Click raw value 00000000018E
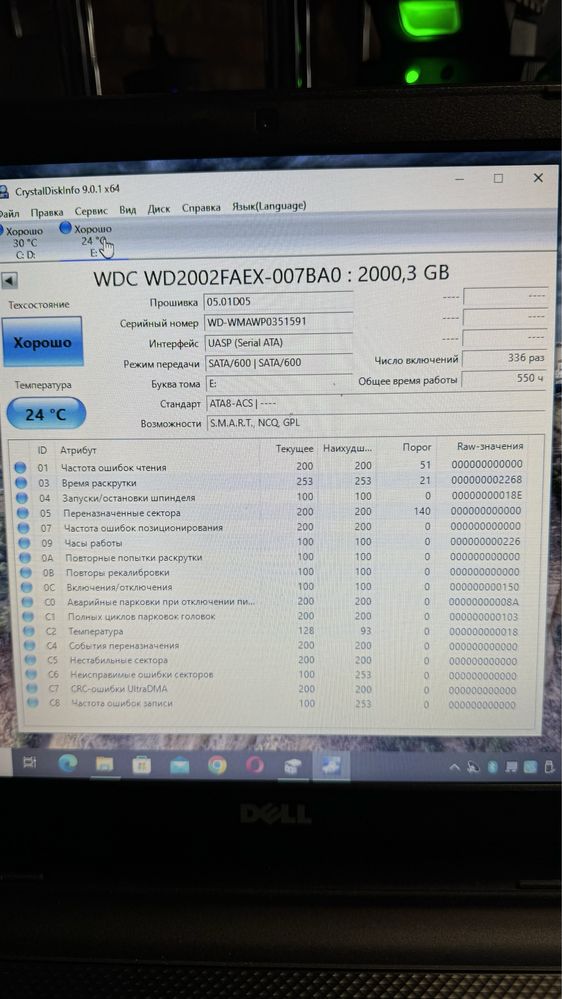Viewport: 562px width, 999px height. point(487,495)
